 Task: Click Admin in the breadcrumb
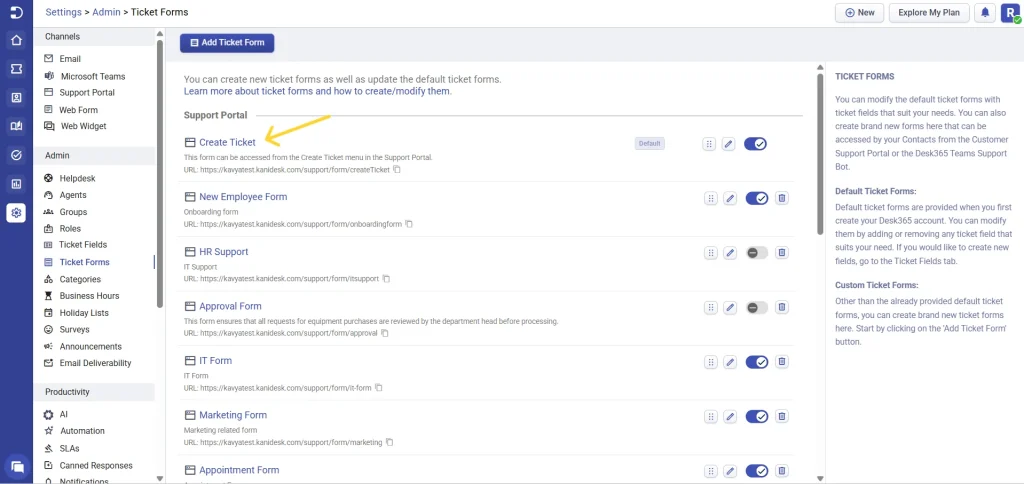106,12
